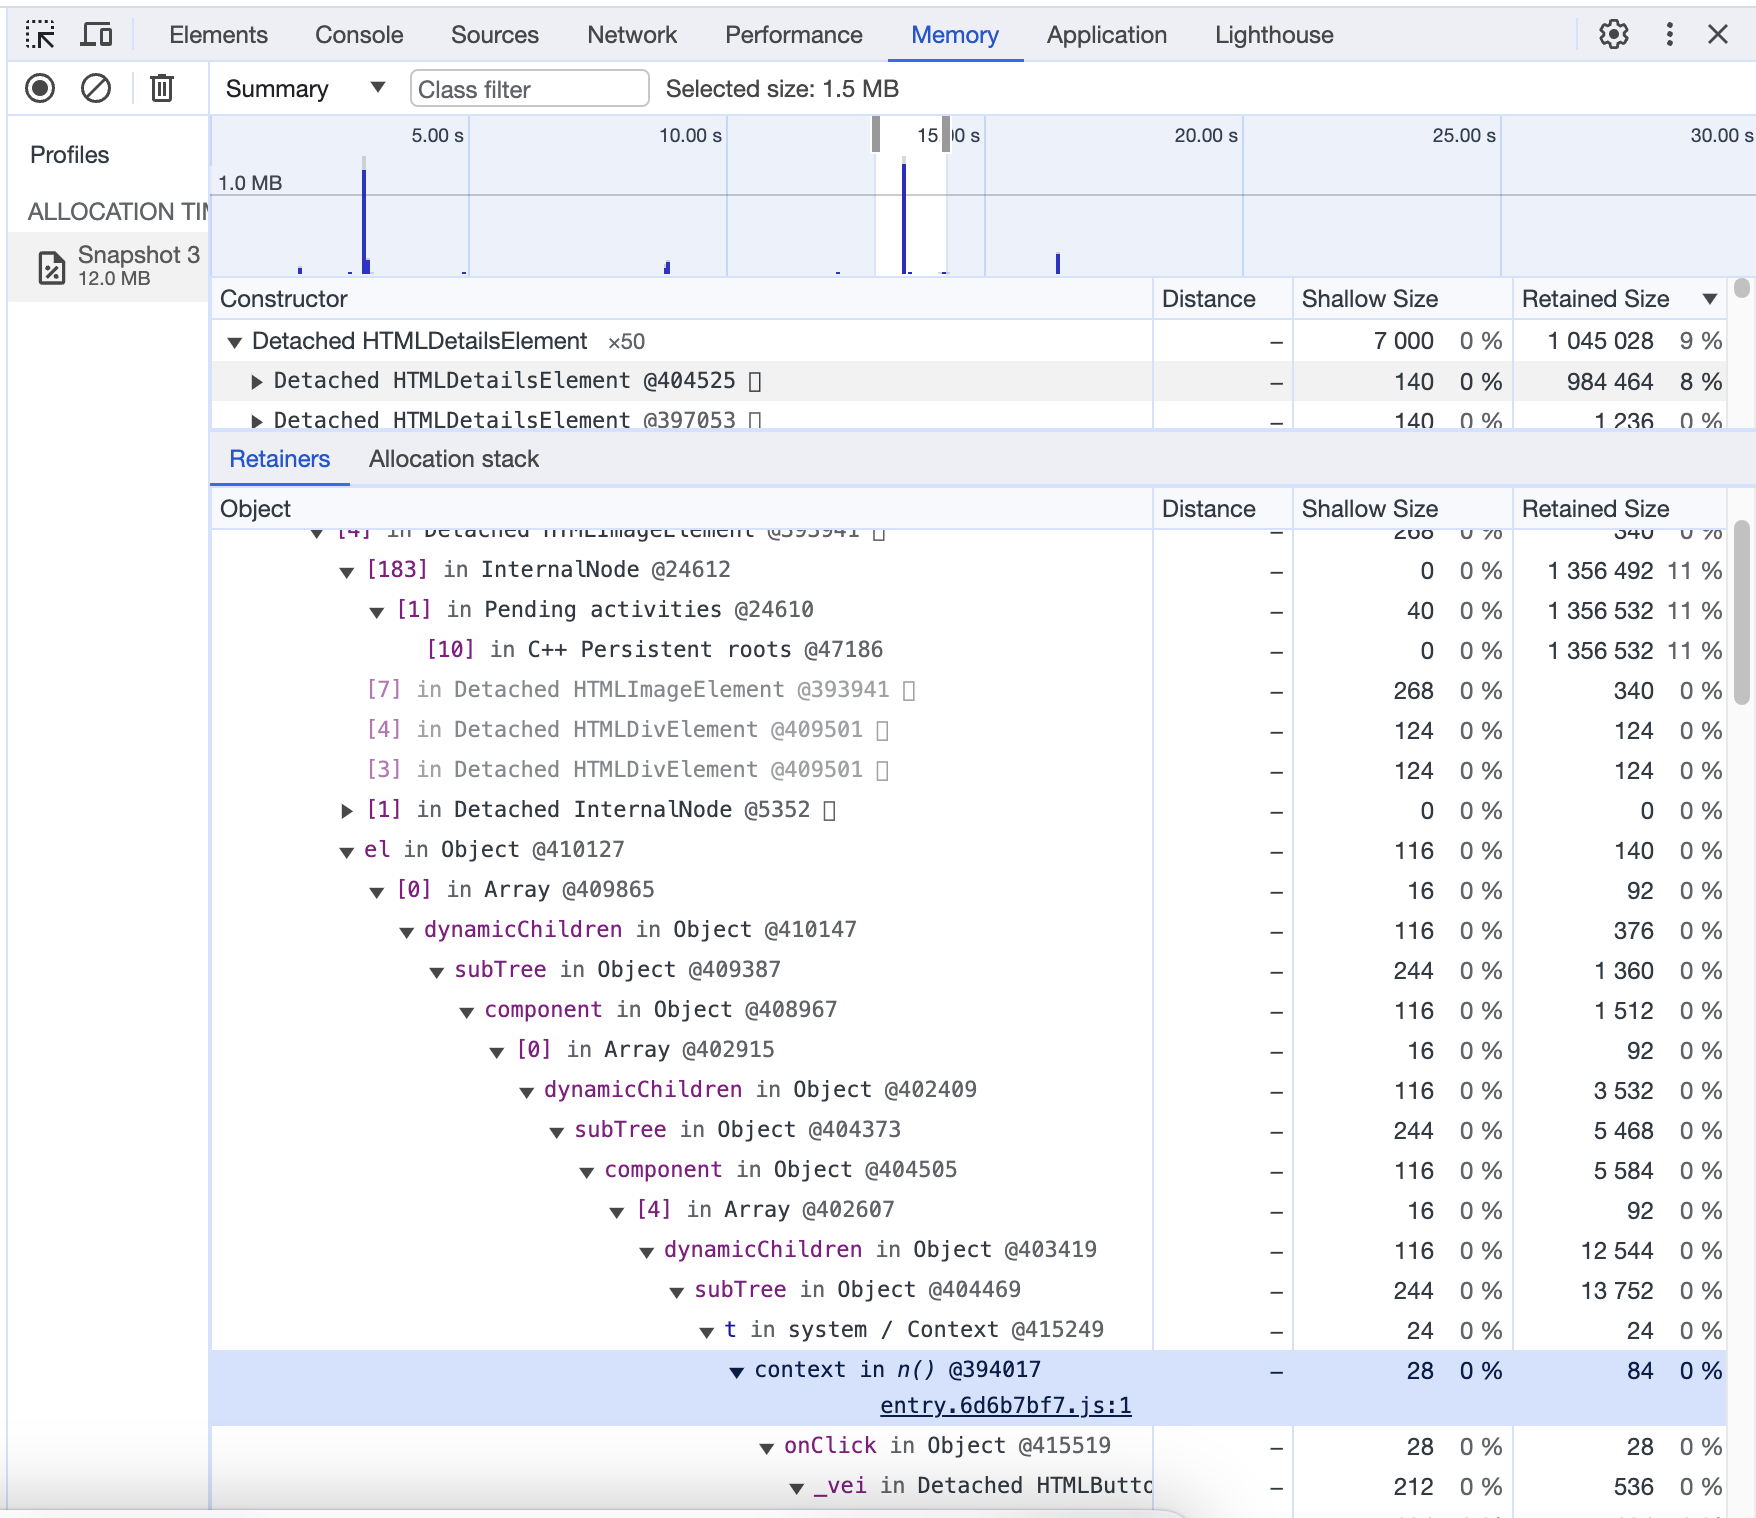1756x1518 pixels.
Task: Click the record heap allocations button
Action: [40, 88]
